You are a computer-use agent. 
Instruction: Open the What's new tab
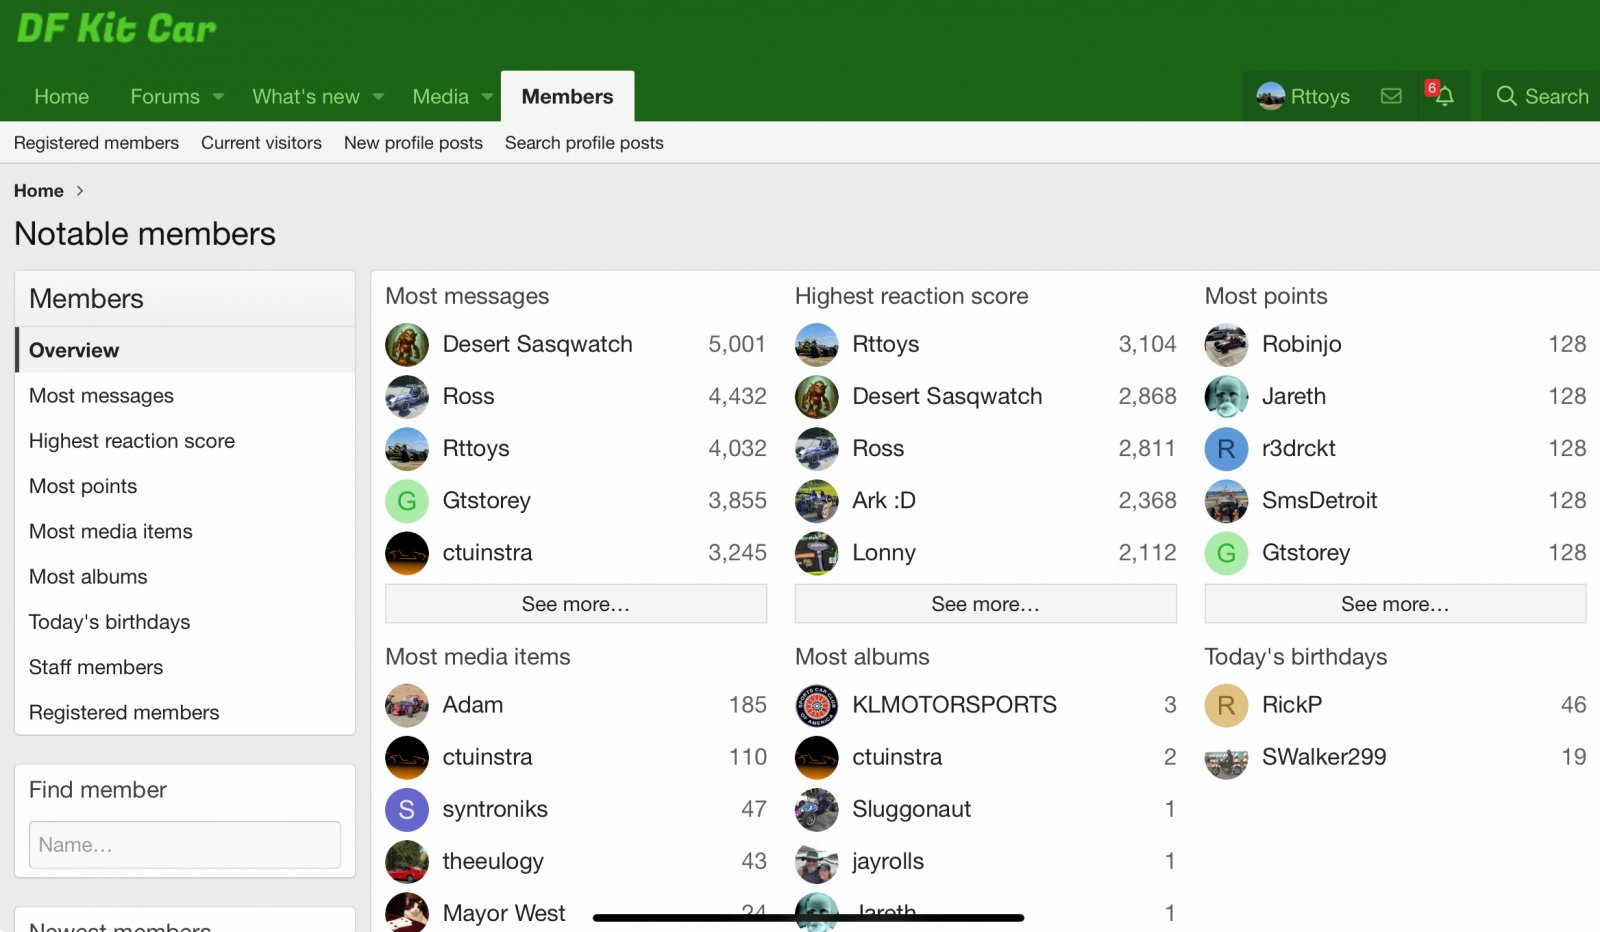[306, 96]
